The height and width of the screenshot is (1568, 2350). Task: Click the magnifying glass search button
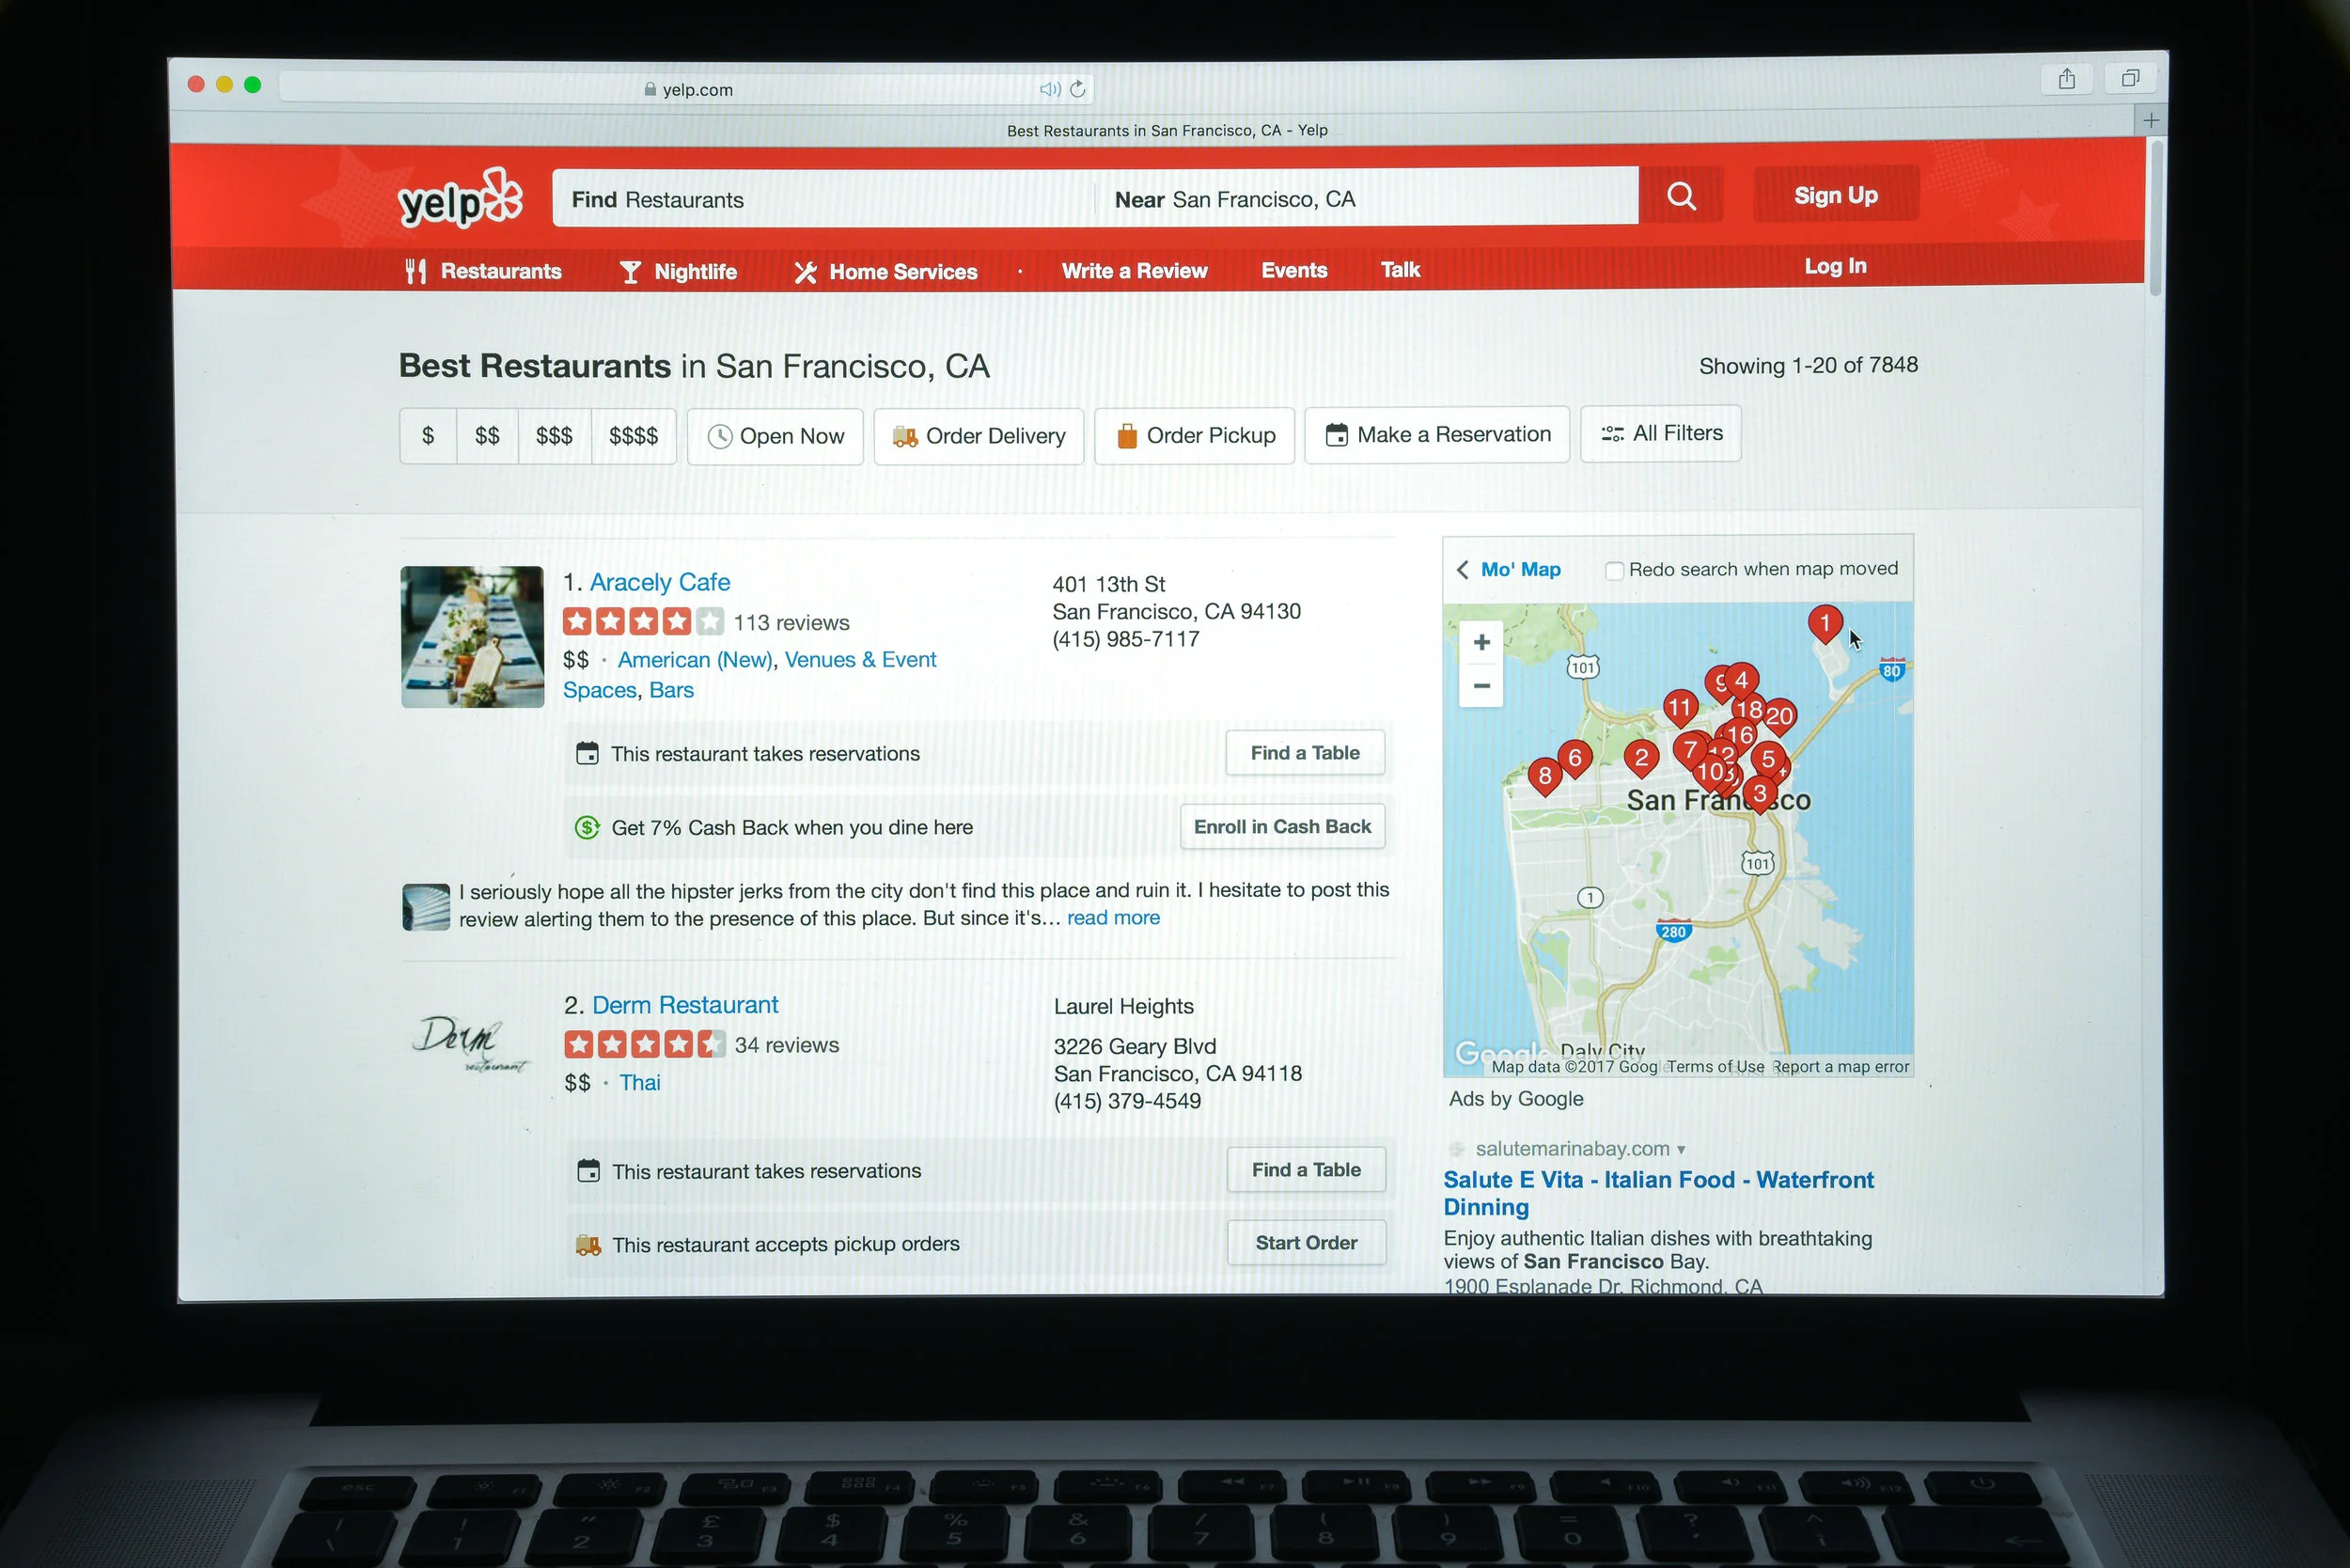click(1681, 196)
